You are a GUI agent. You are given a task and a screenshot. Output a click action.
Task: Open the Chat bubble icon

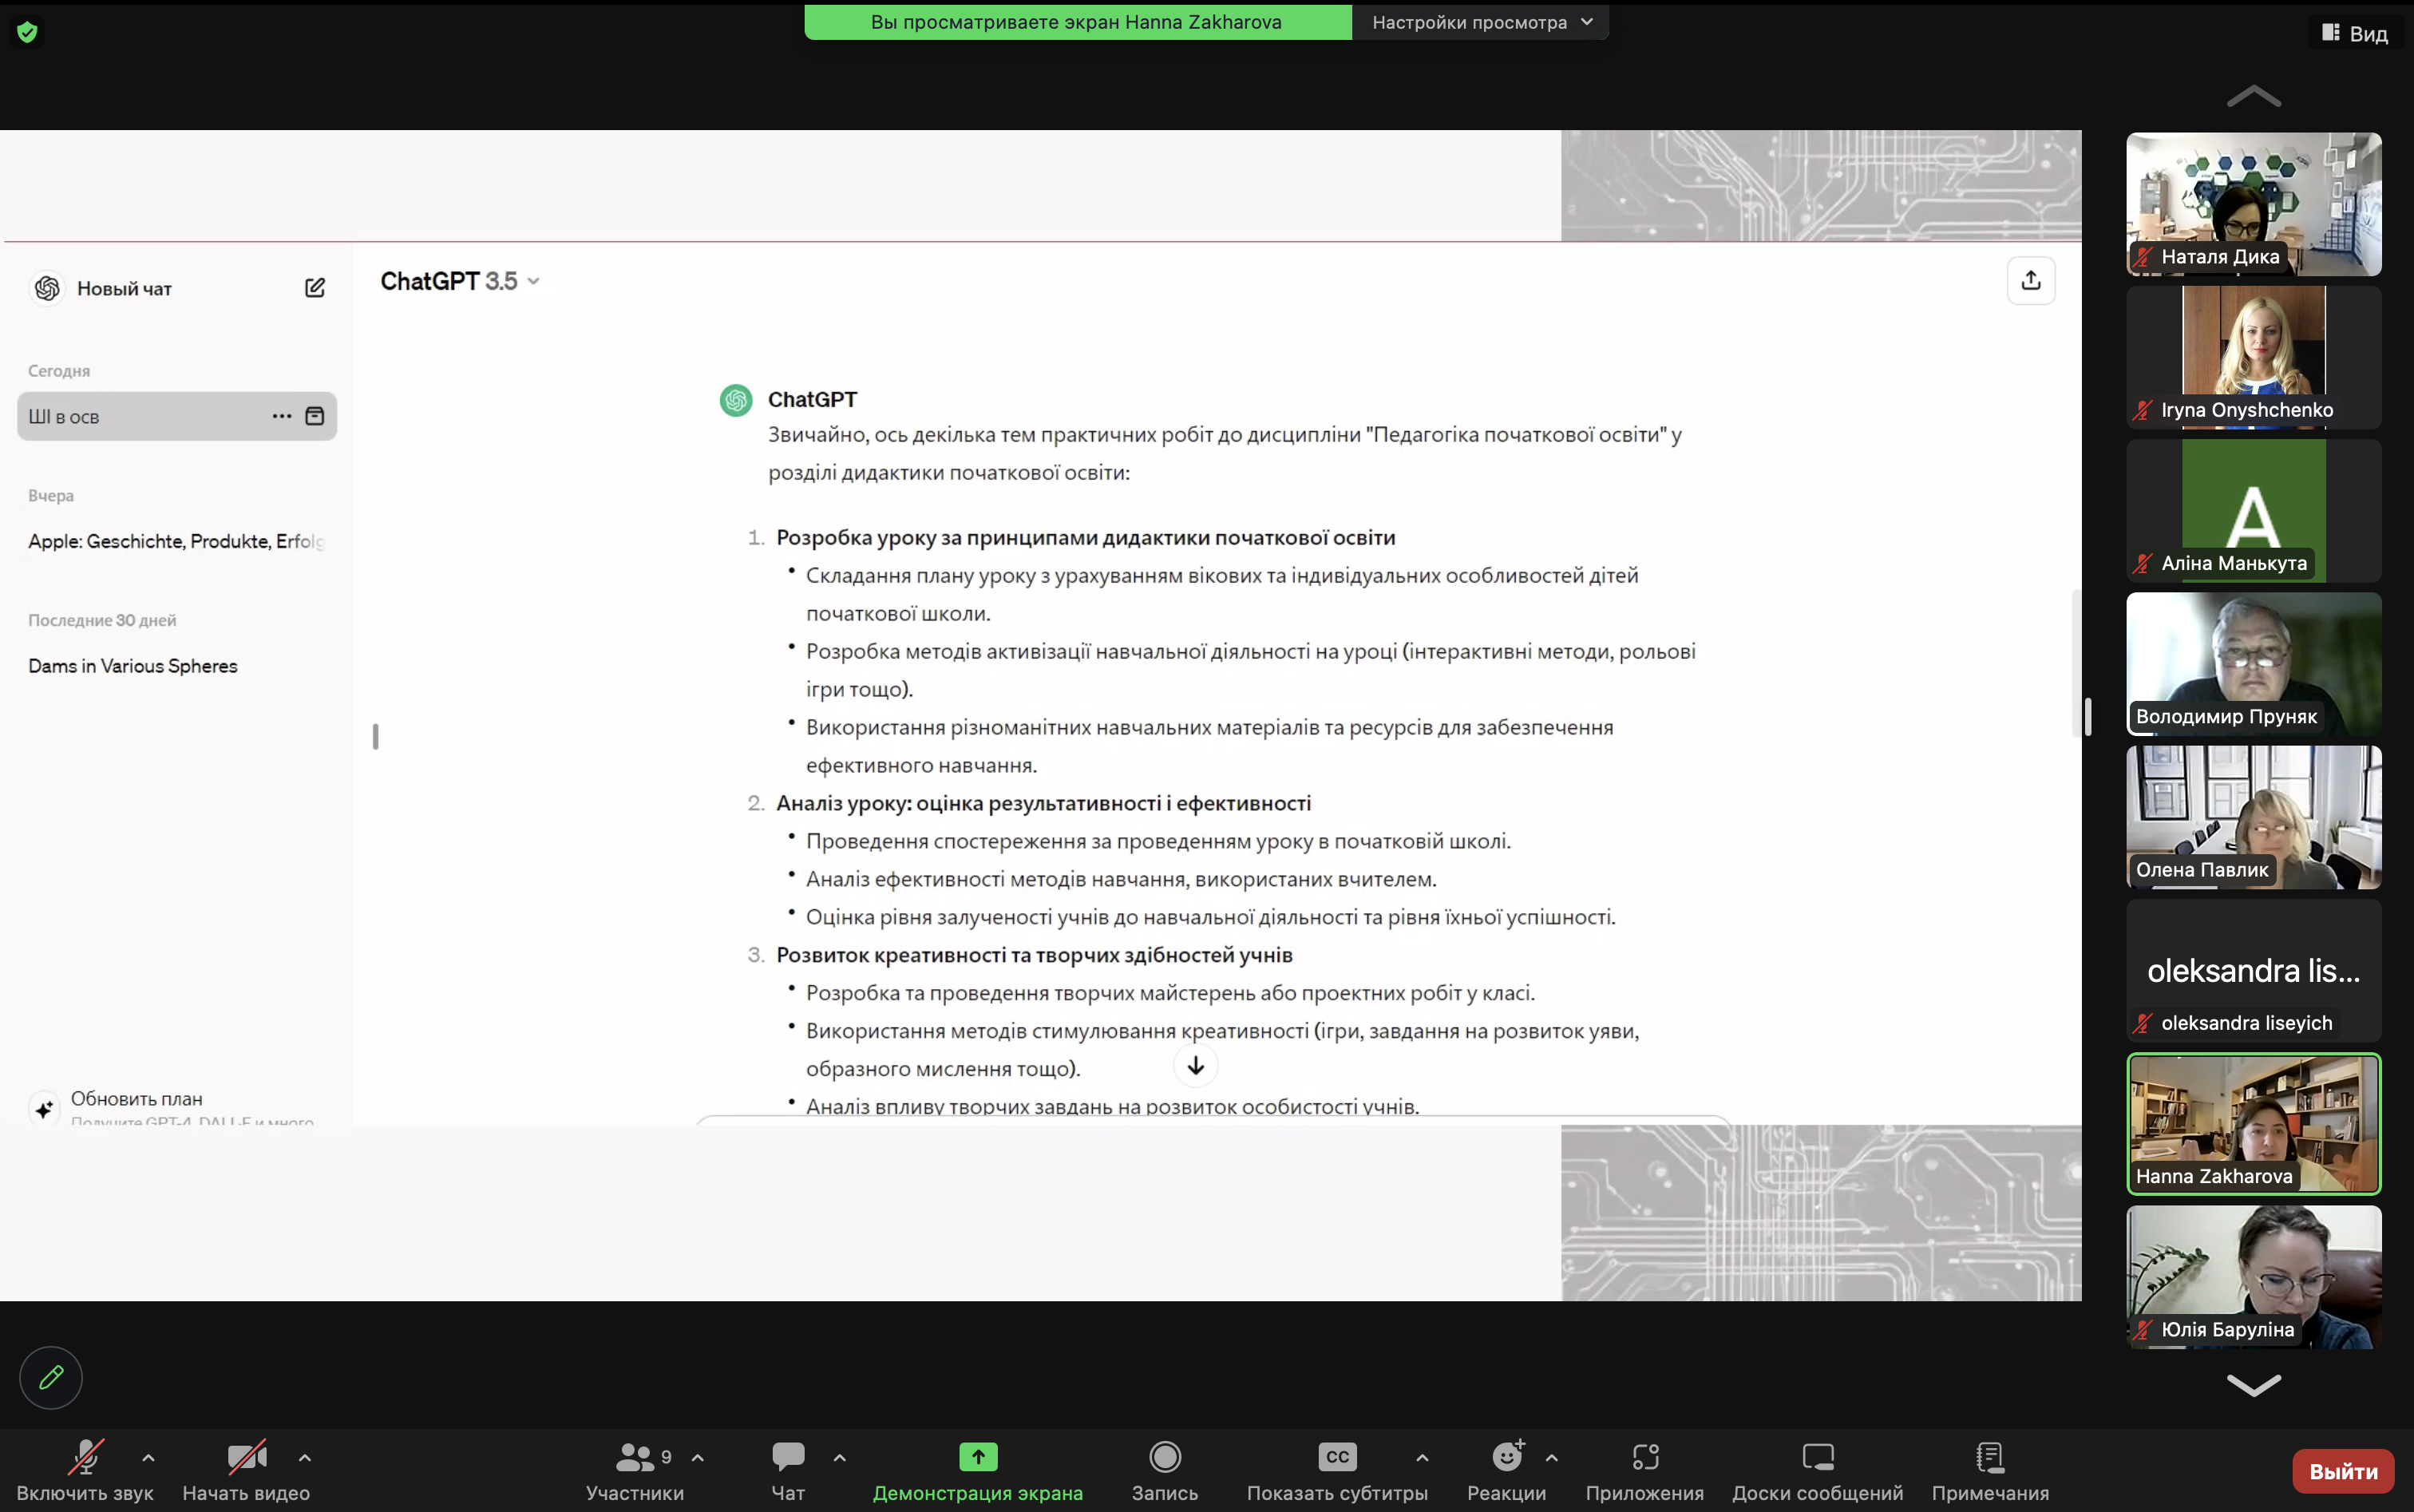788,1457
